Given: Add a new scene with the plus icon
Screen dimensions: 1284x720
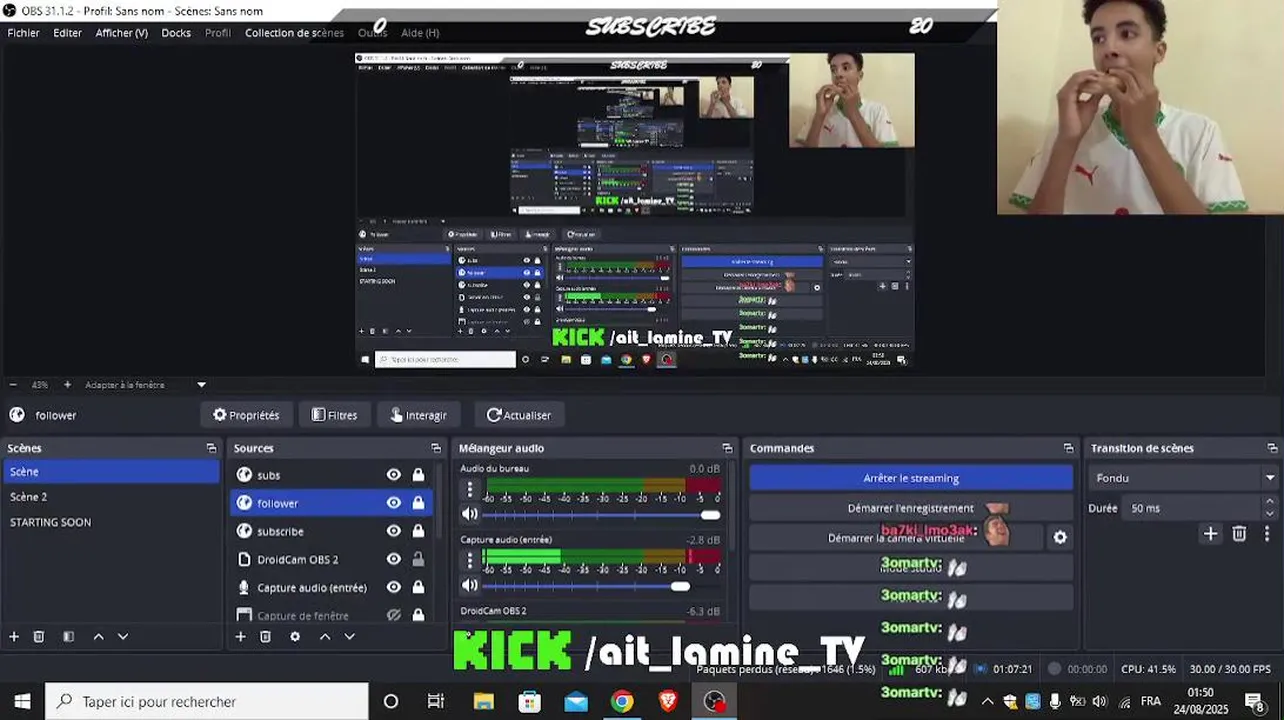Looking at the screenshot, I should point(14,636).
